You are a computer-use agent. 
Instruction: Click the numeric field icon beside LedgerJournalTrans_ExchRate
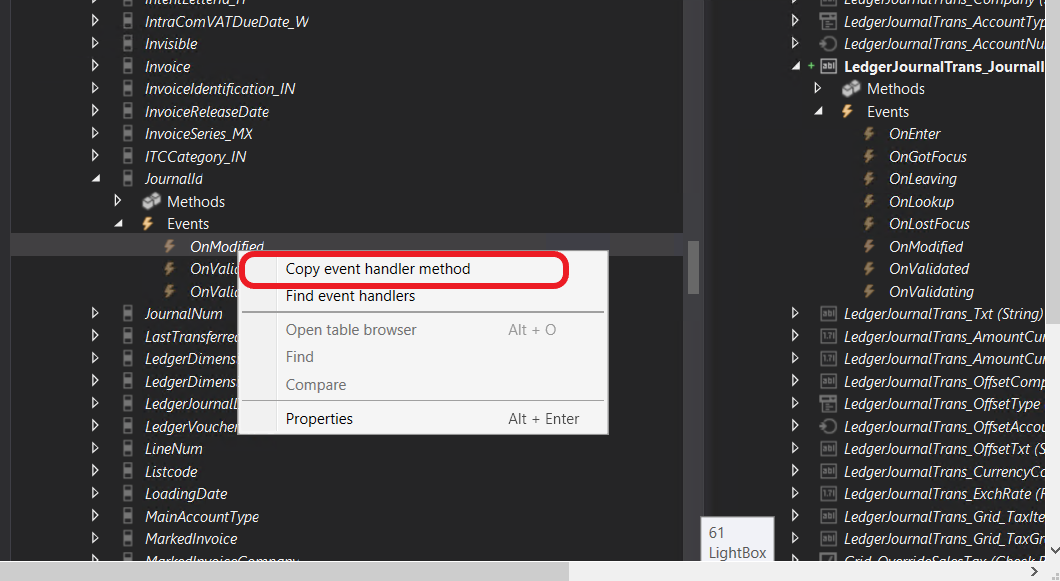click(x=827, y=493)
